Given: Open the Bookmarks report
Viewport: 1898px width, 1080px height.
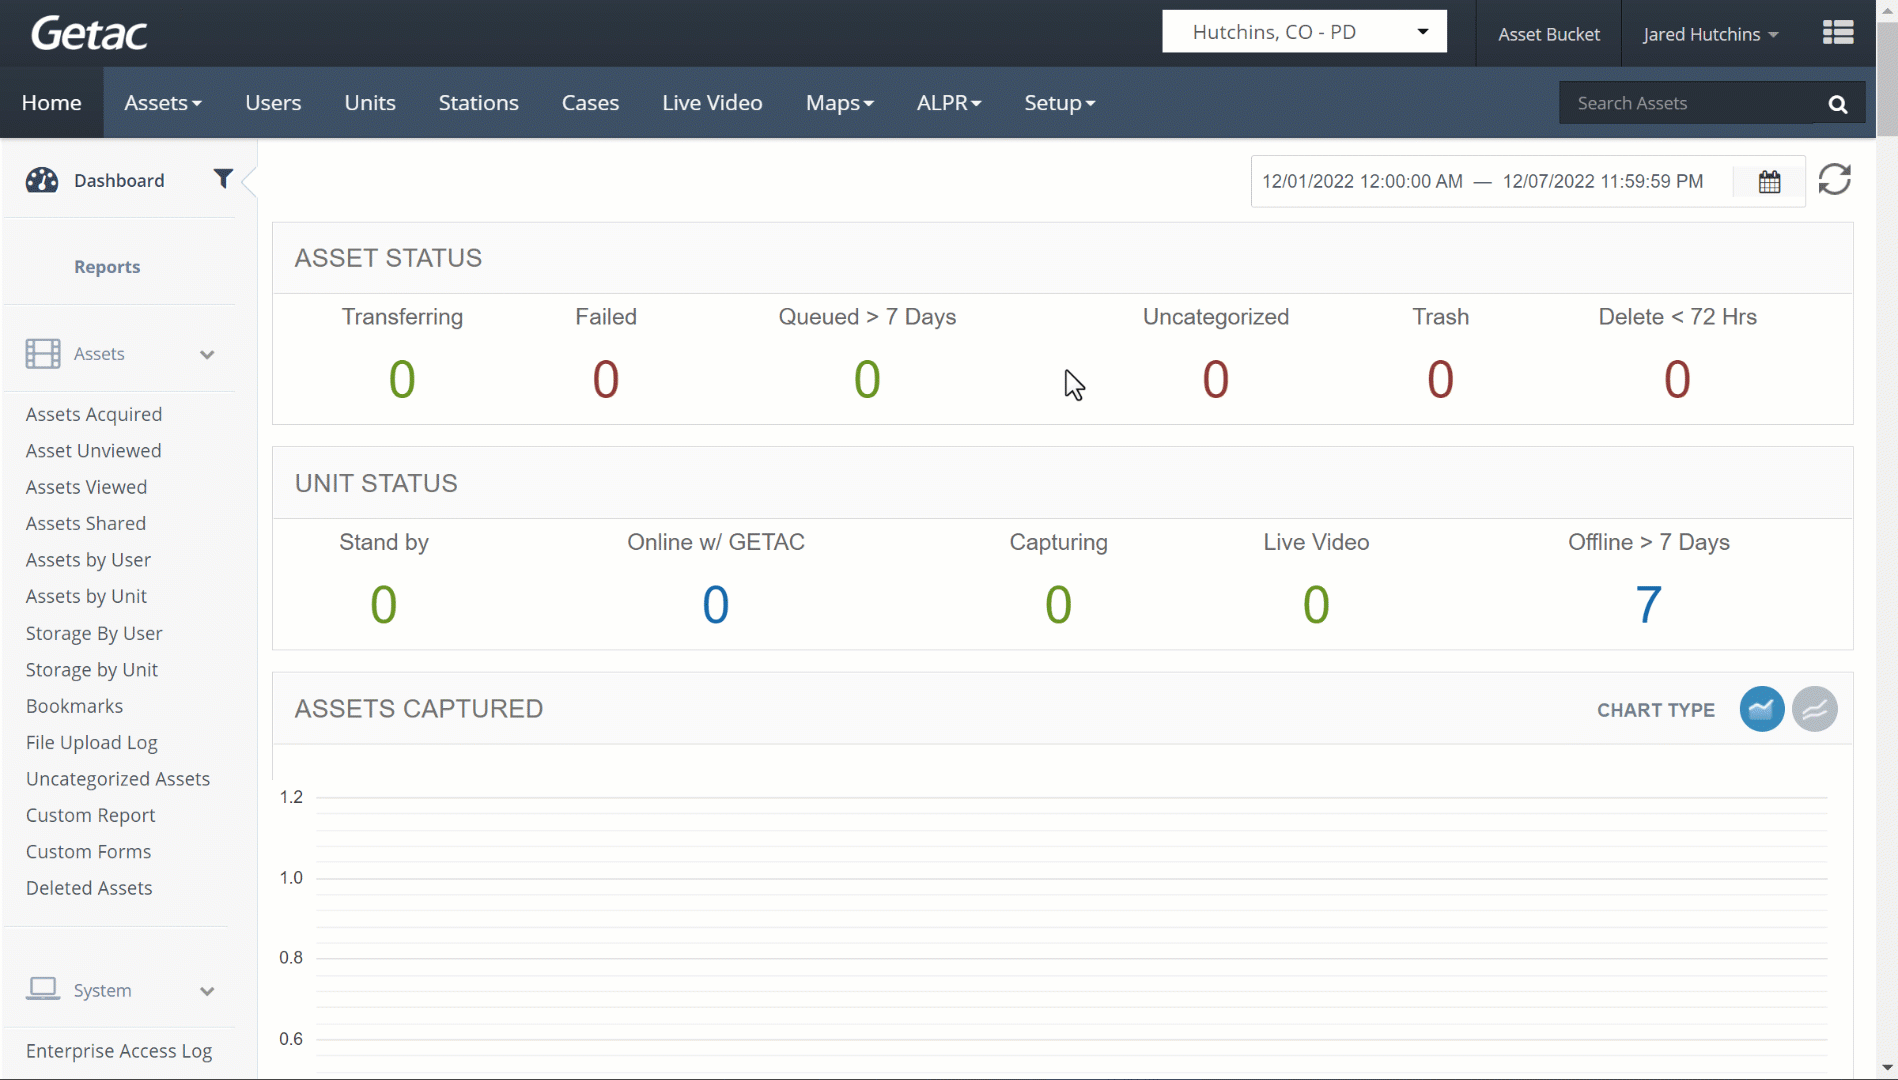Looking at the screenshot, I should 74,706.
